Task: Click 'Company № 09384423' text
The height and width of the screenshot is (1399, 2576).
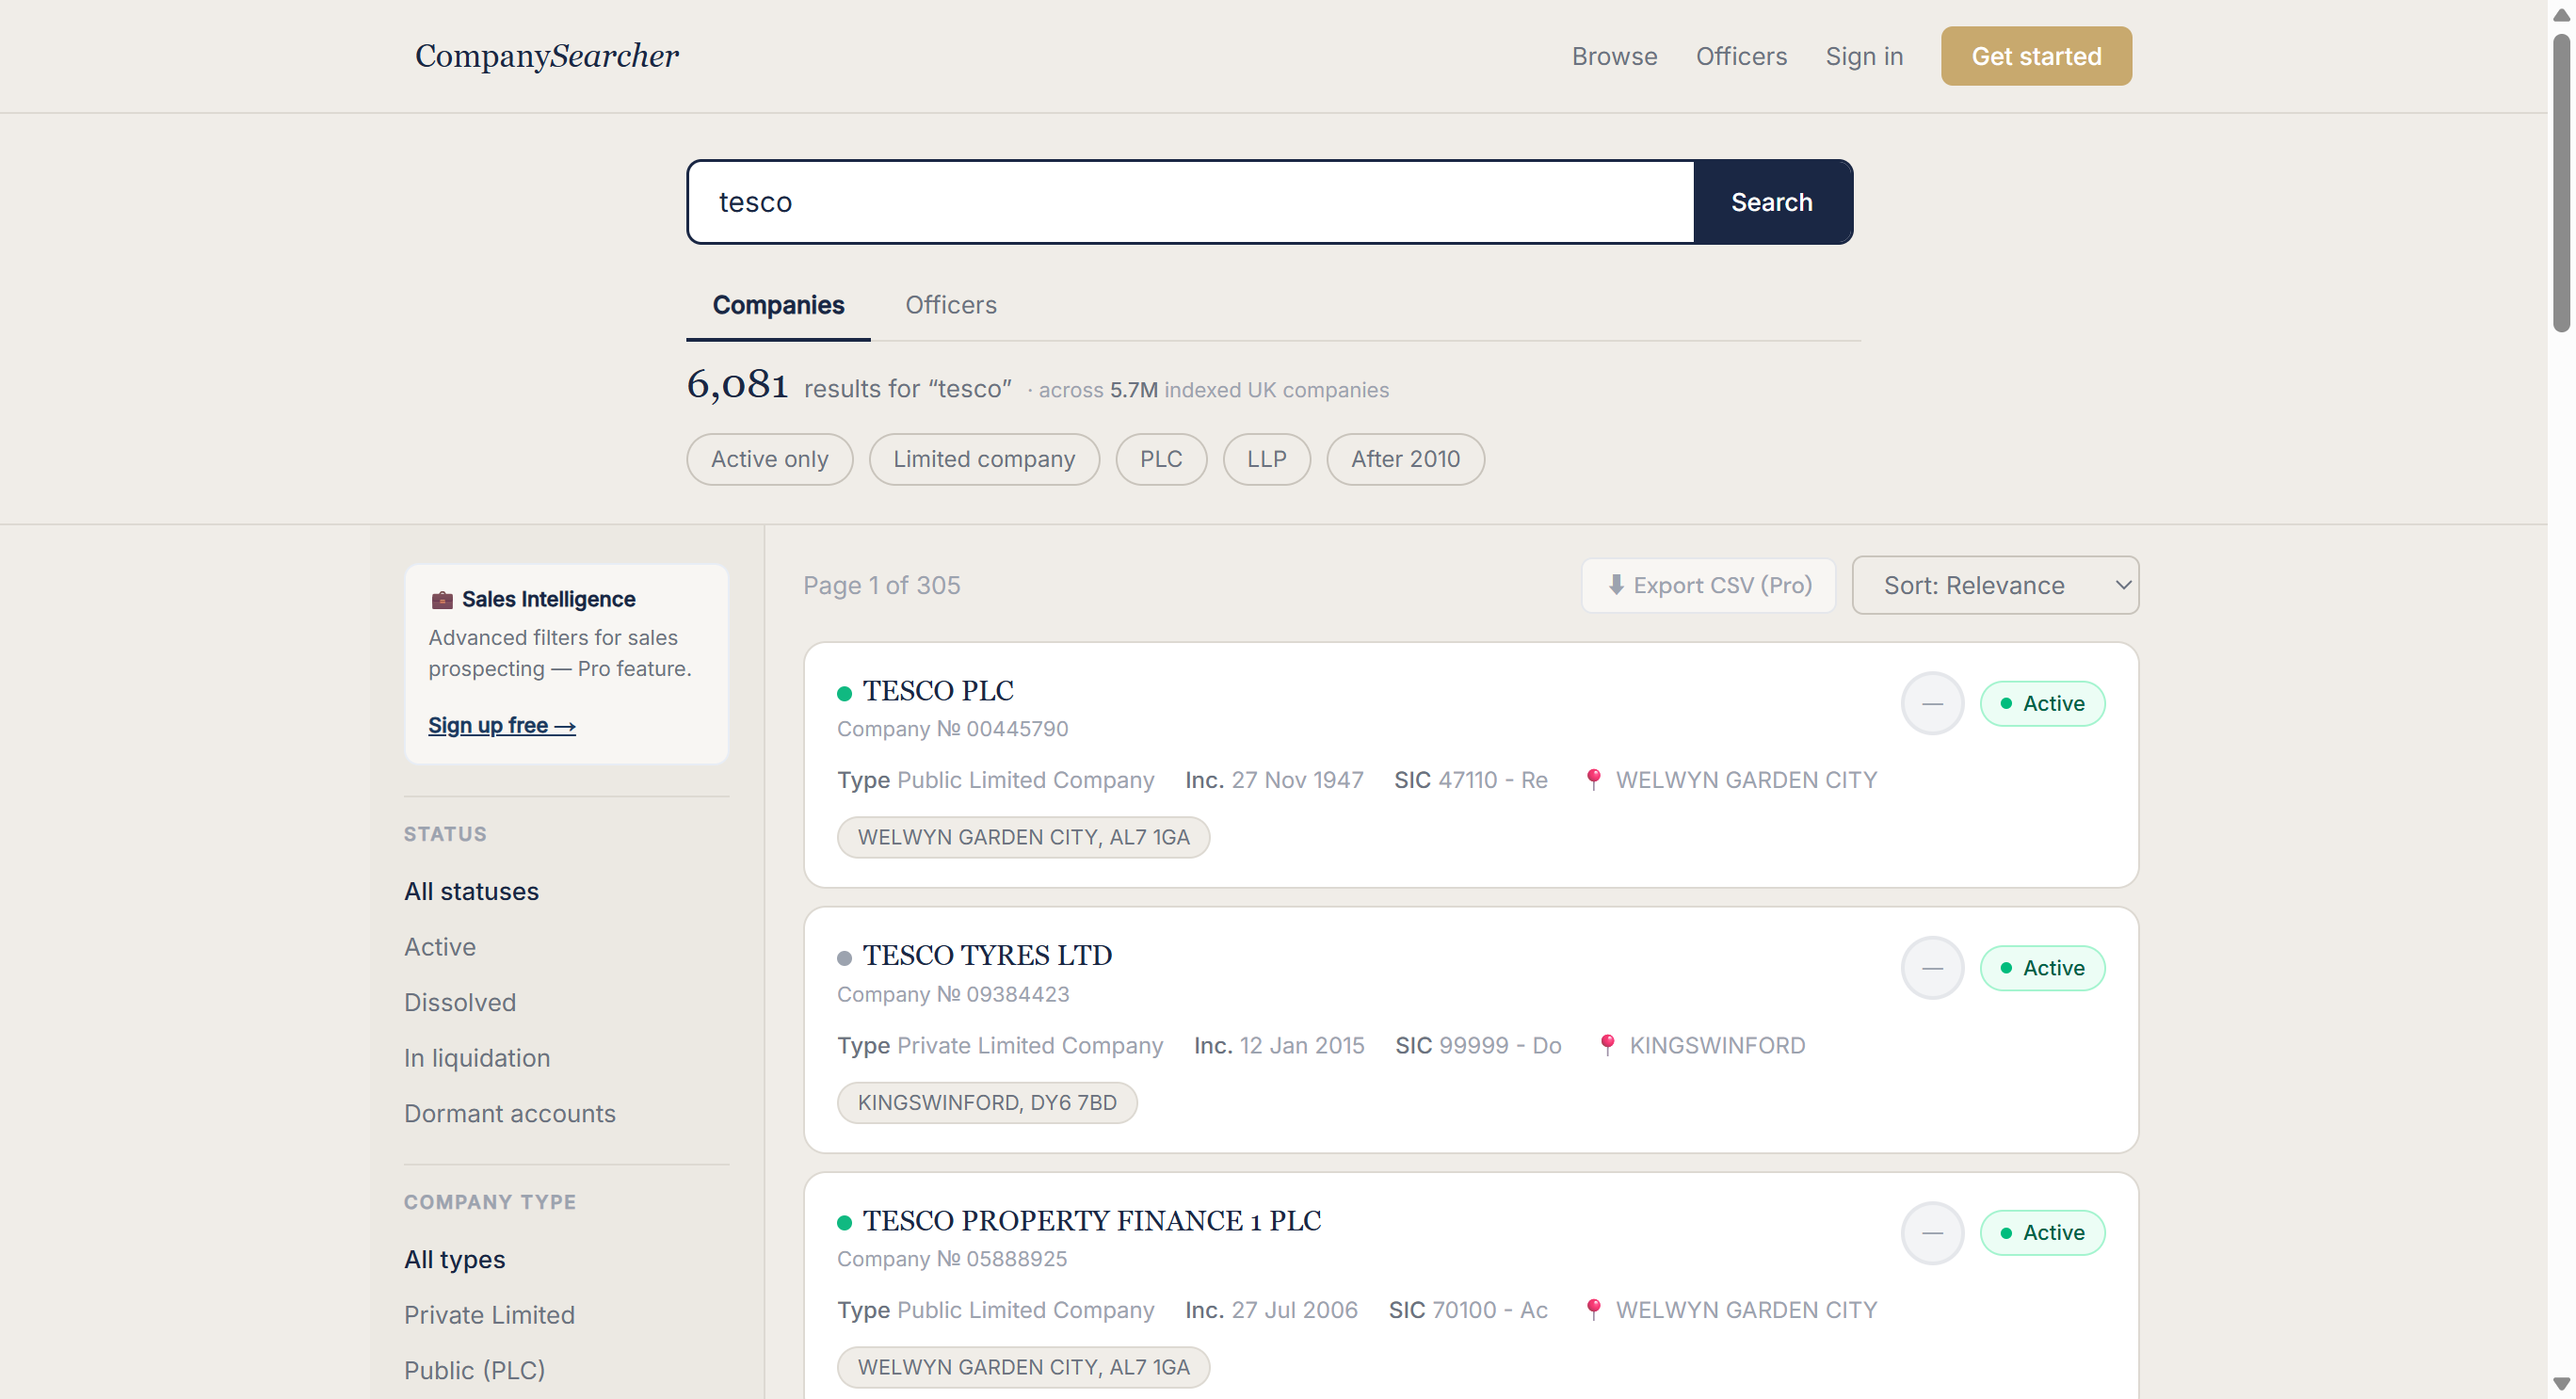Action: (953, 994)
